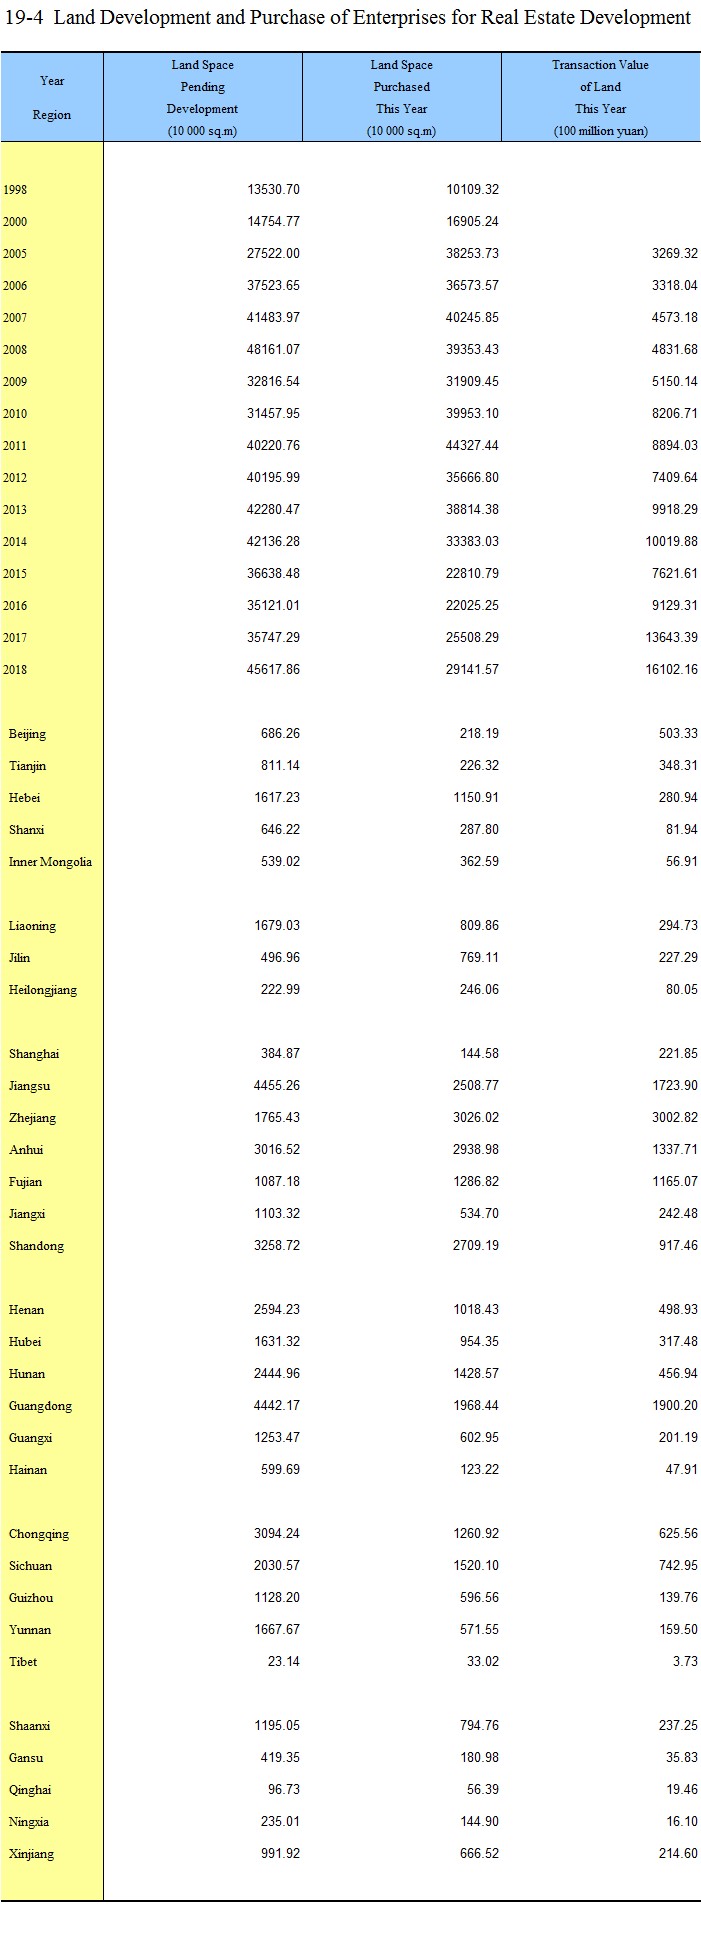Image resolution: width=701 pixels, height=1934 pixels.
Task: Click the Chongqing region label
Action: tap(39, 1533)
